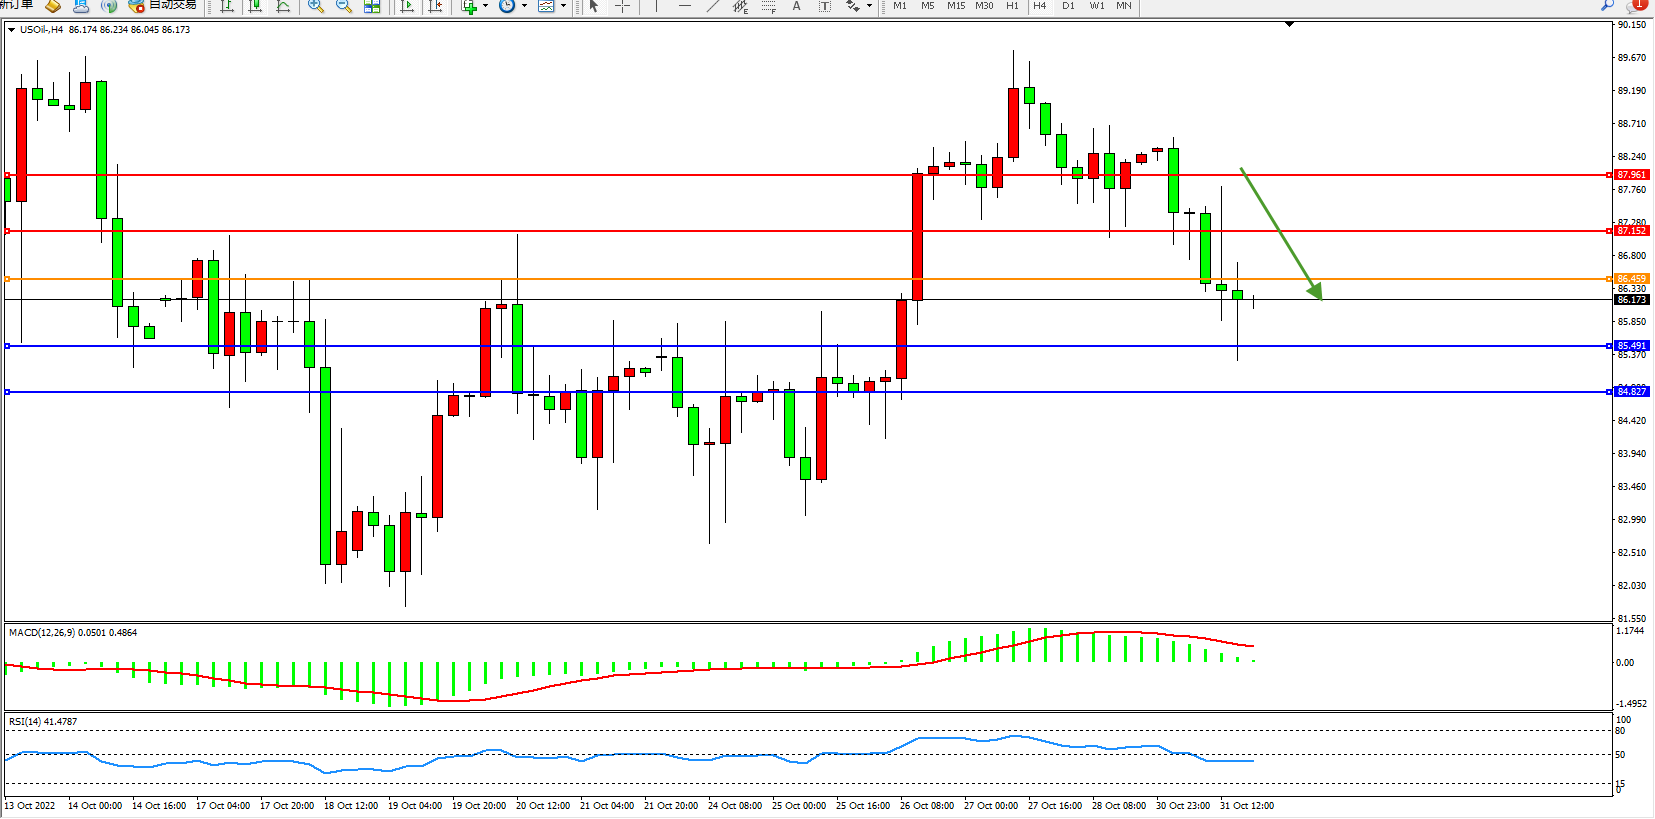The height and width of the screenshot is (819, 1655).
Task: Toggle the chart Auto Scroll button
Action: pyautogui.click(x=407, y=6)
